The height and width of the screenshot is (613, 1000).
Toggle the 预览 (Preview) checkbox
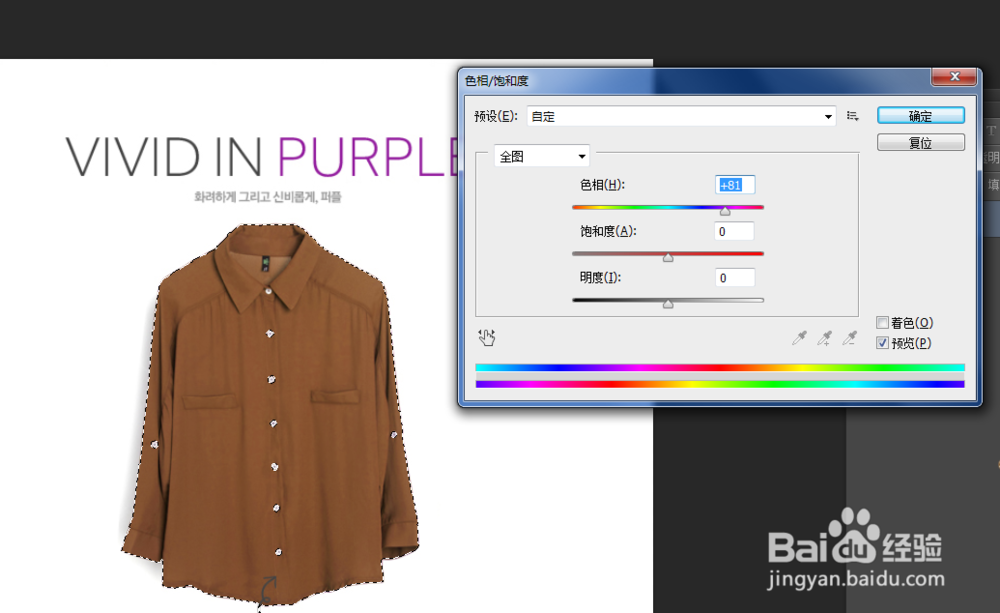[883, 343]
